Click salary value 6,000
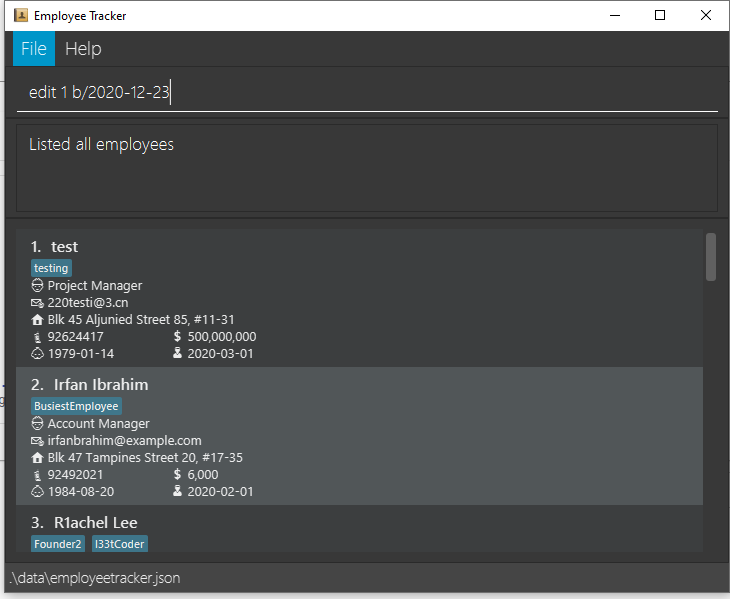This screenshot has height=599, width=730. (x=203, y=475)
